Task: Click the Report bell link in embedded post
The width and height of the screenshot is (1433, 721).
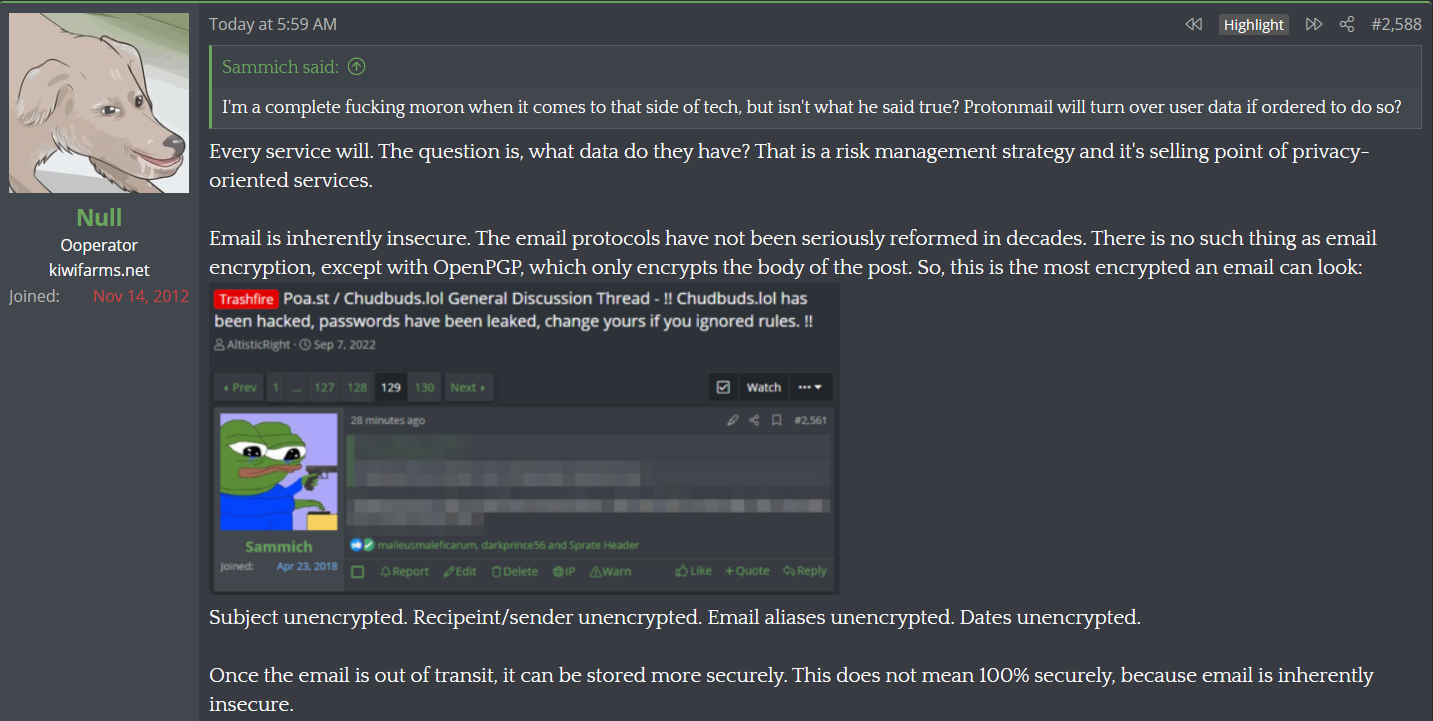Action: point(404,571)
